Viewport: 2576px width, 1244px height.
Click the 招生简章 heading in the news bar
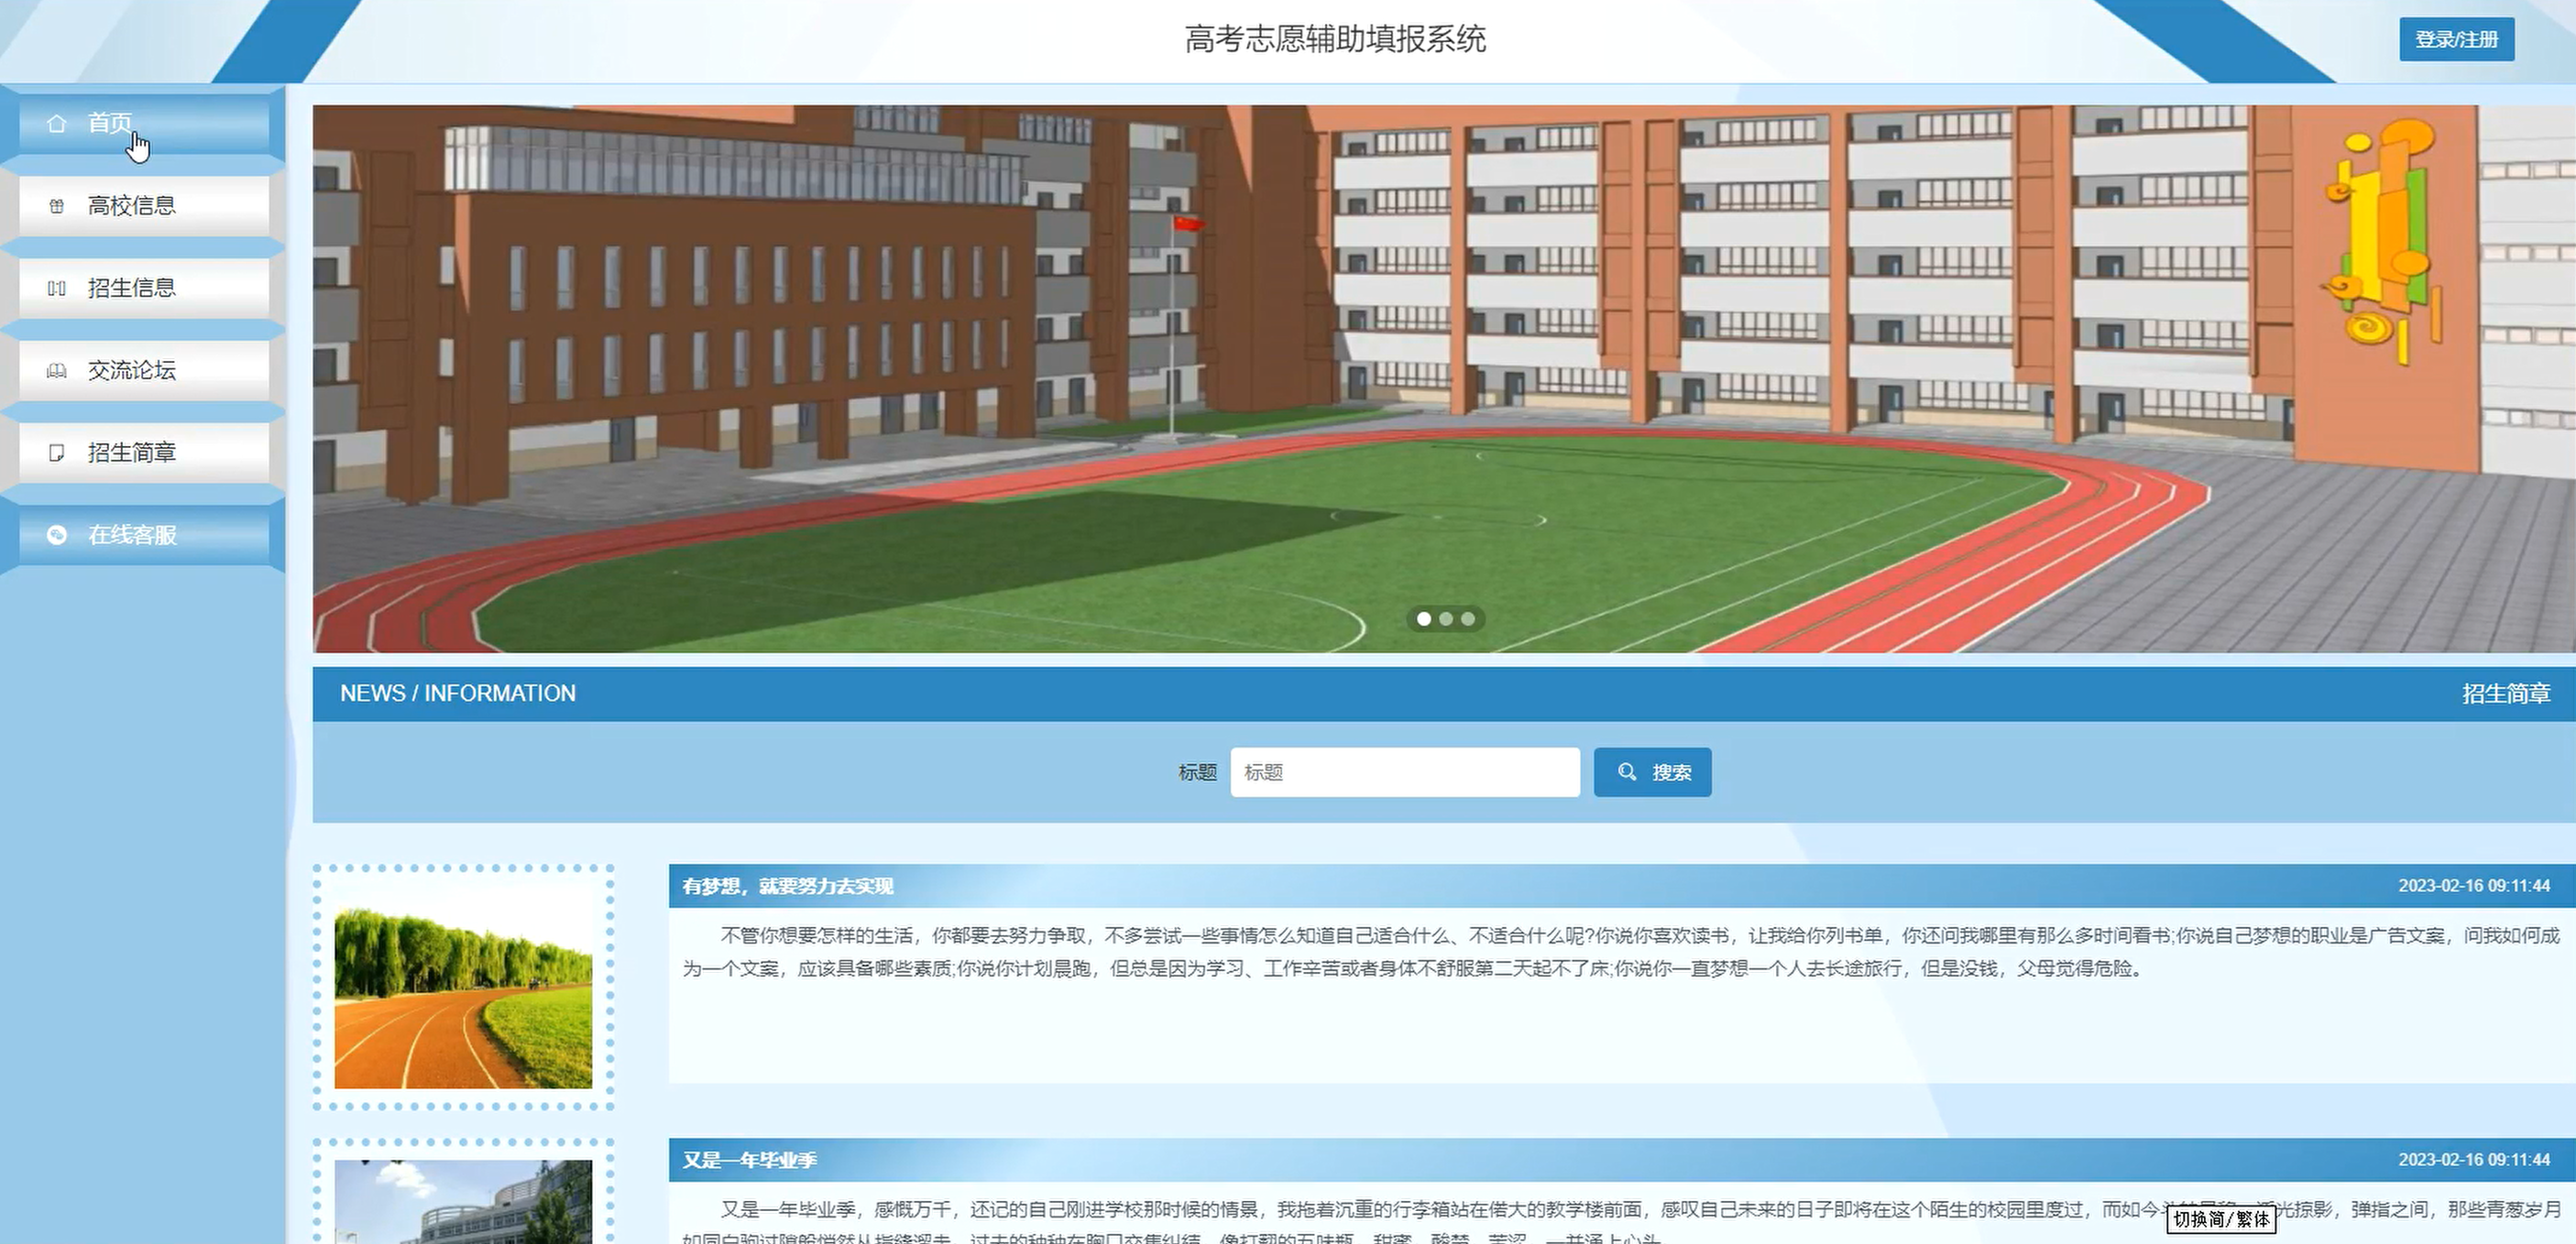click(2506, 694)
